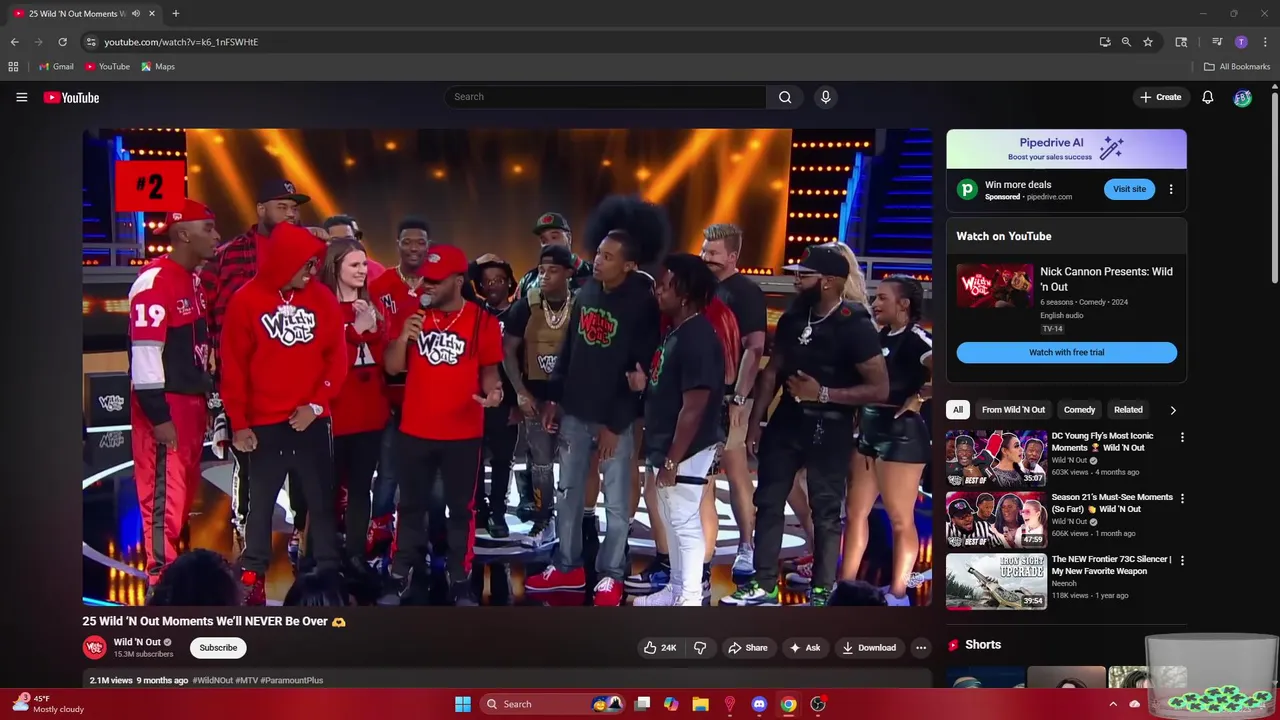Open the Chrome three-dot menu

click(x=1265, y=42)
